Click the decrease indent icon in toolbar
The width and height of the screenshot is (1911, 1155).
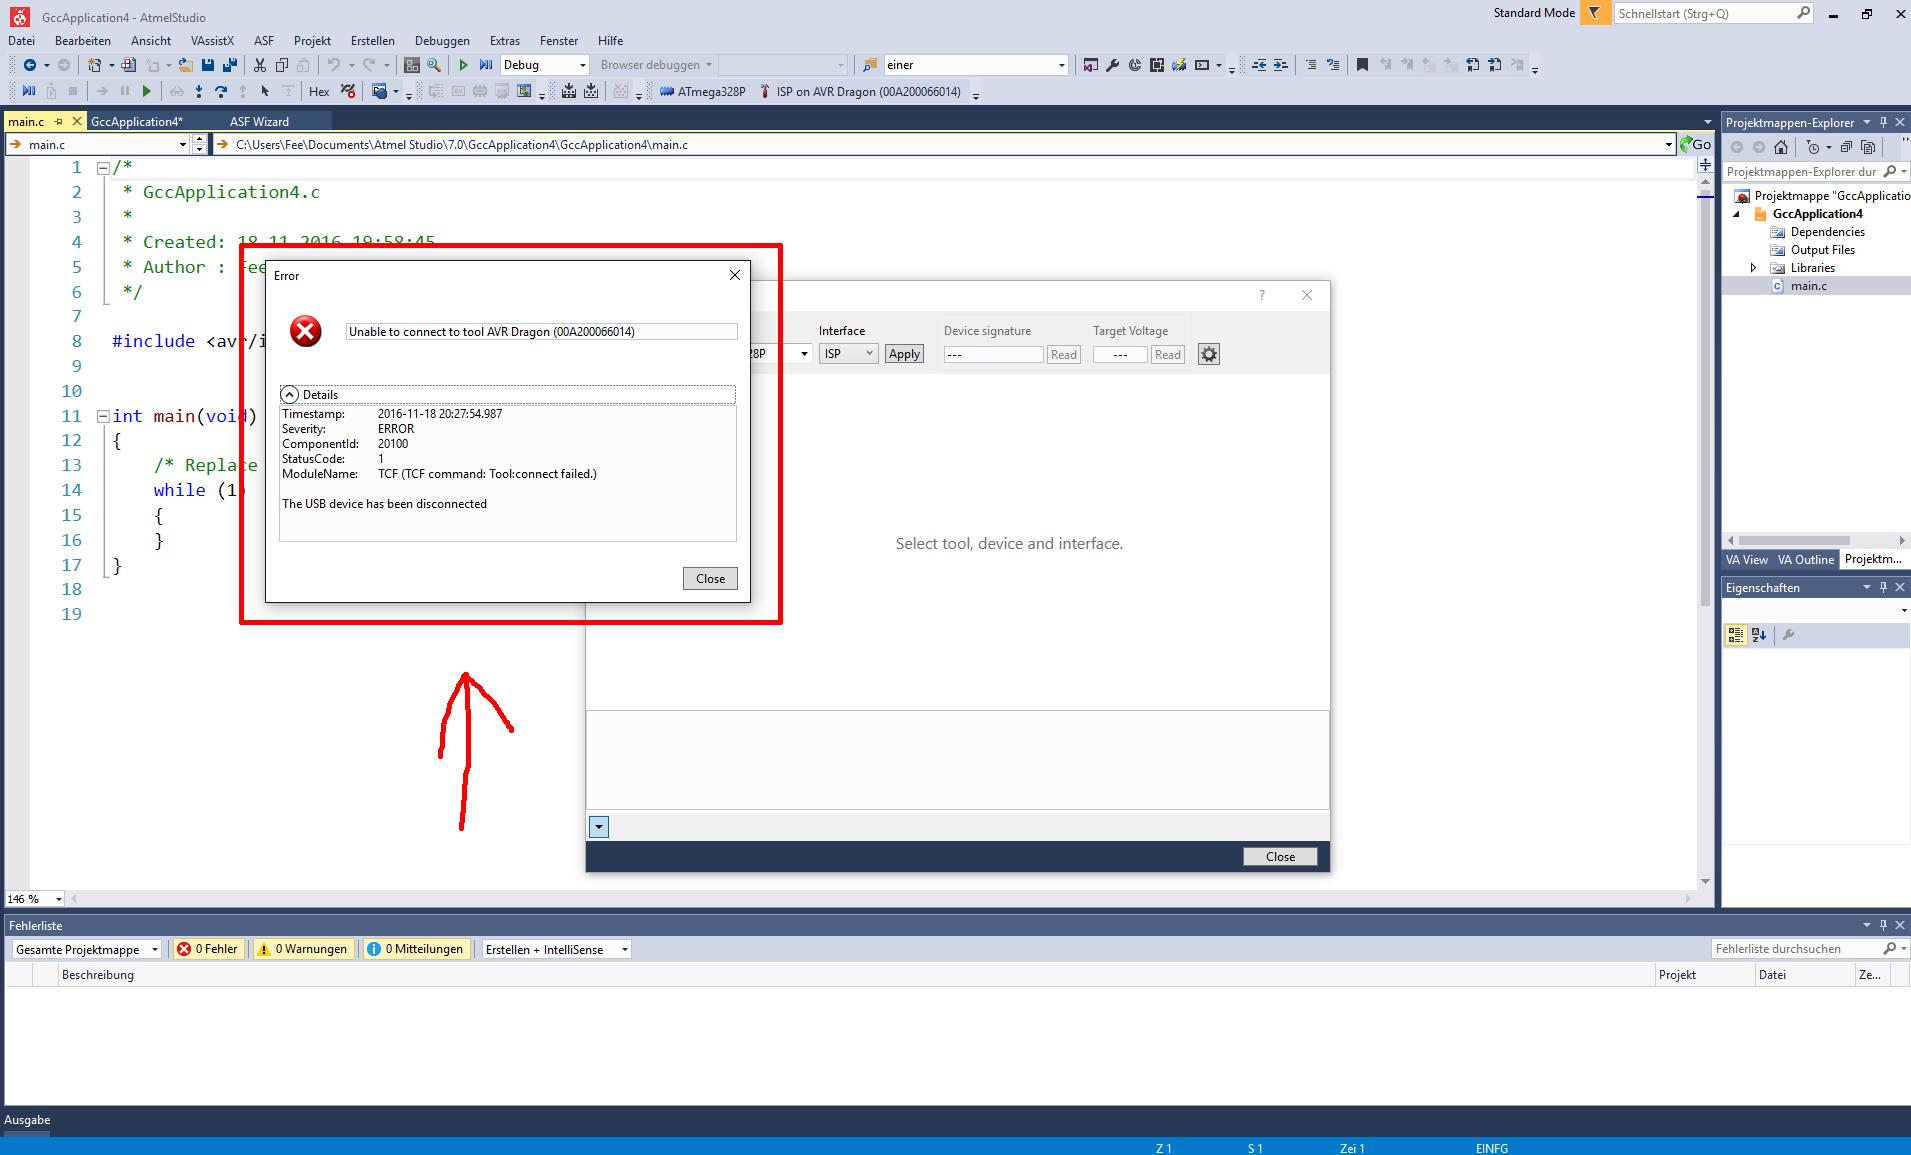(1259, 65)
